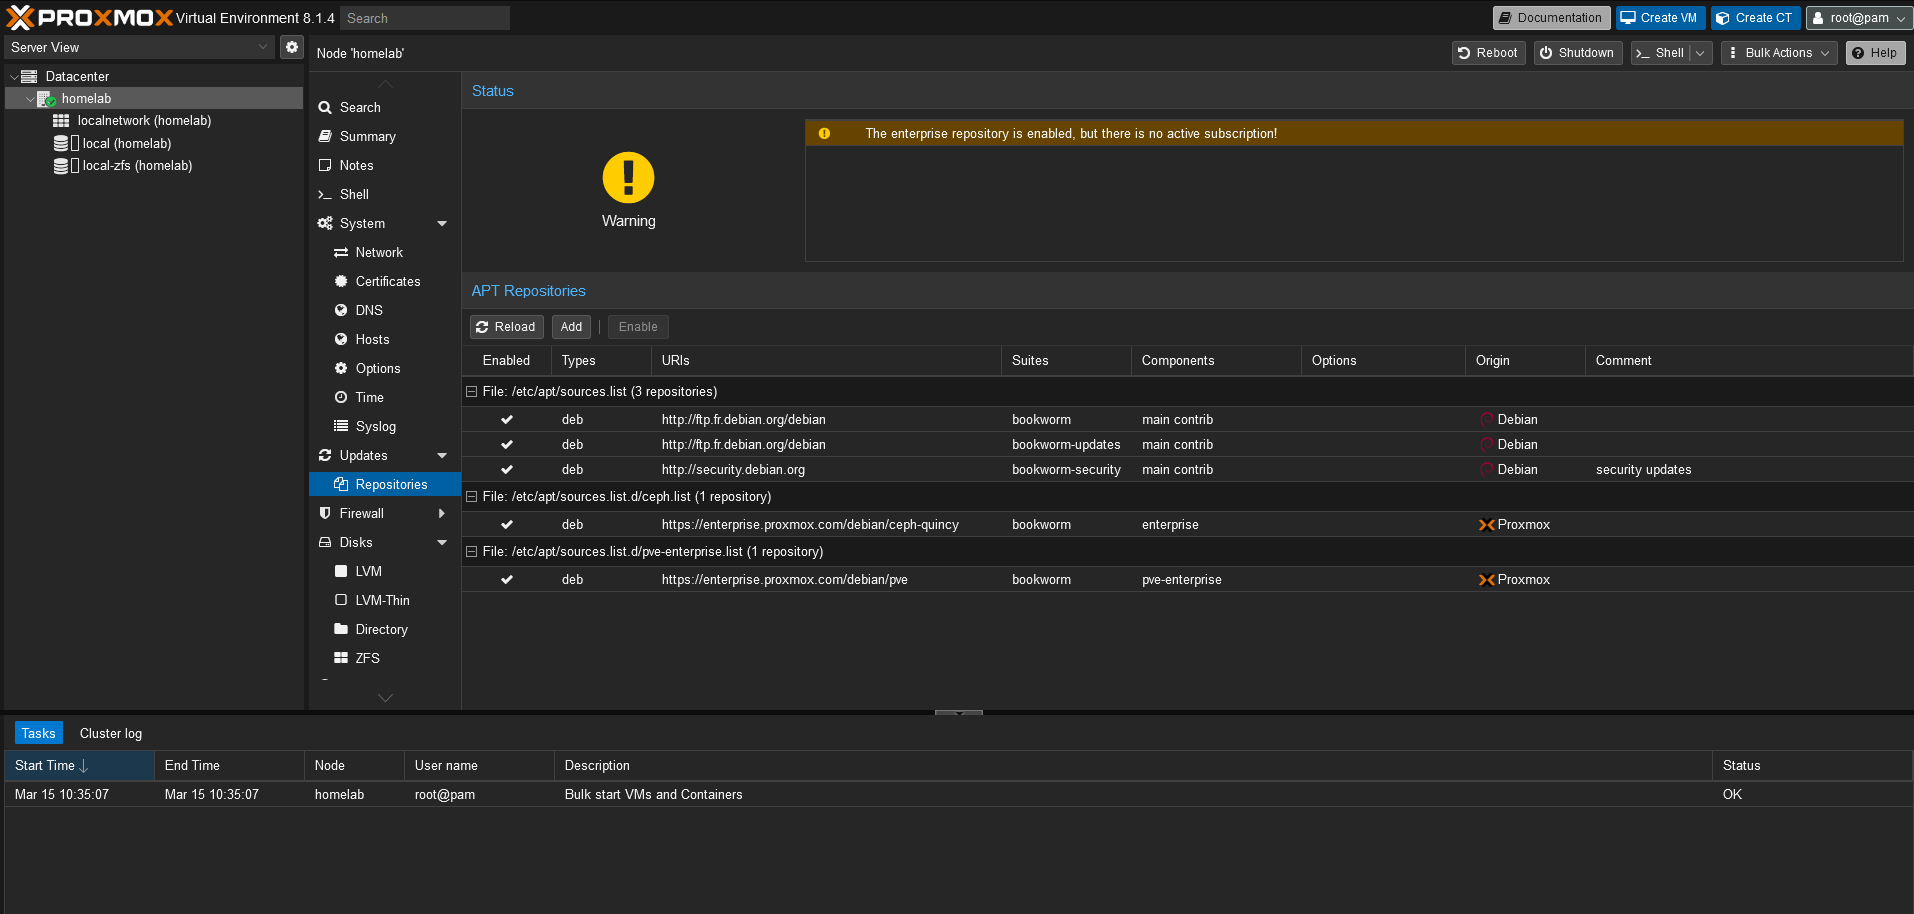The width and height of the screenshot is (1914, 914).
Task: Click the search field in the top bar
Action: (x=424, y=17)
